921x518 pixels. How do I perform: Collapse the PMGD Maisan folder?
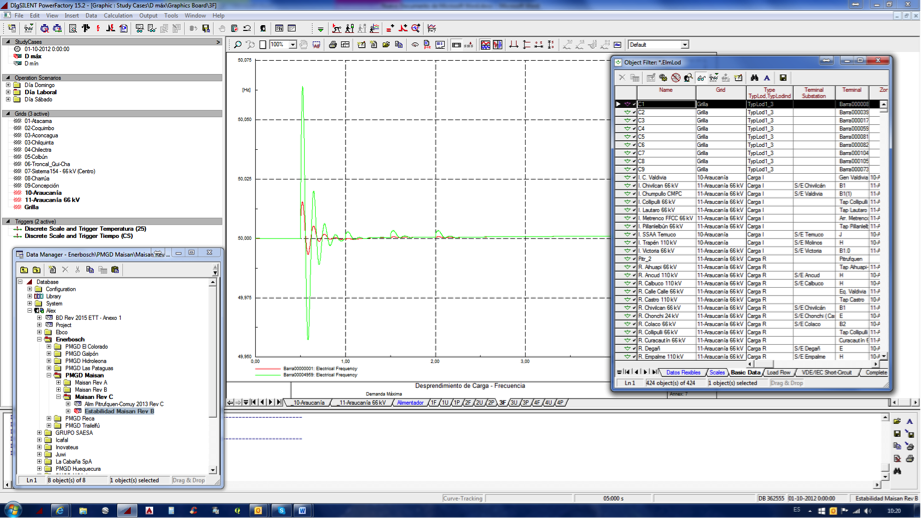click(49, 375)
